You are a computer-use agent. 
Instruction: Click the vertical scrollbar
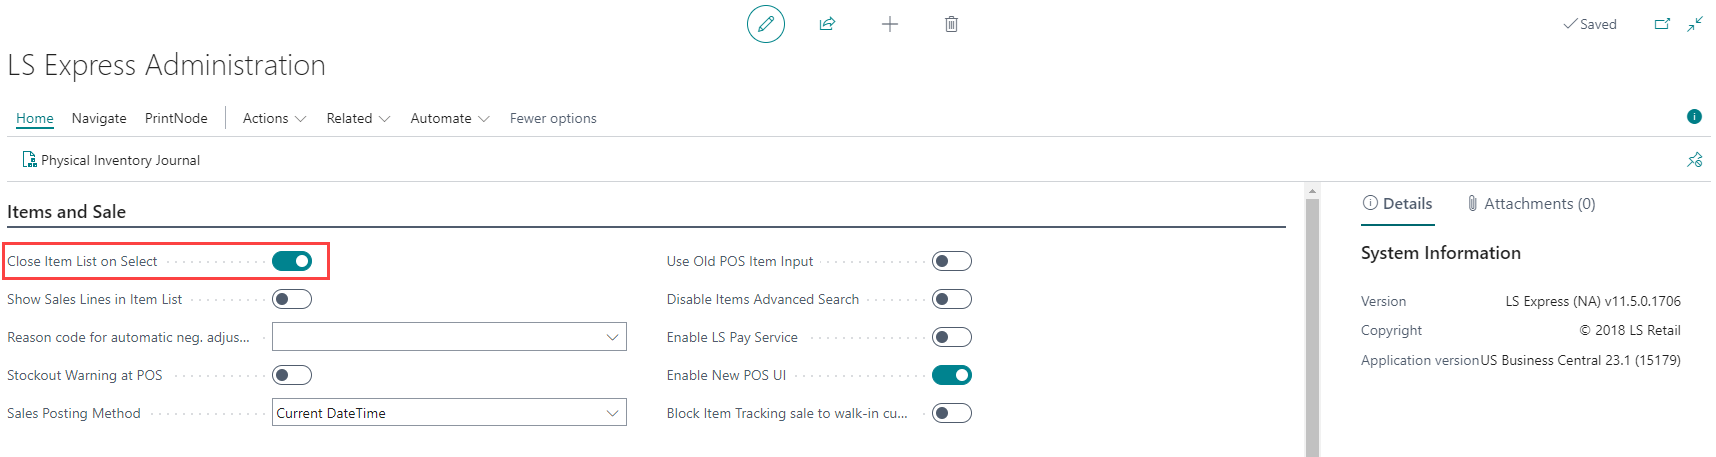(1312, 320)
